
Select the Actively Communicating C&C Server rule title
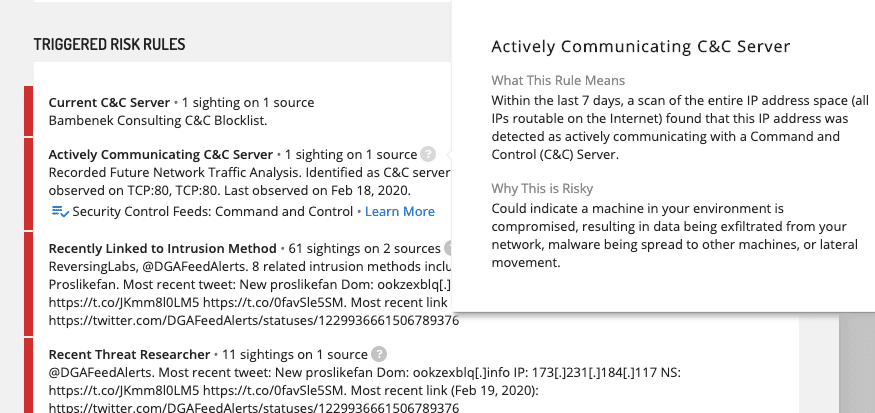161,155
